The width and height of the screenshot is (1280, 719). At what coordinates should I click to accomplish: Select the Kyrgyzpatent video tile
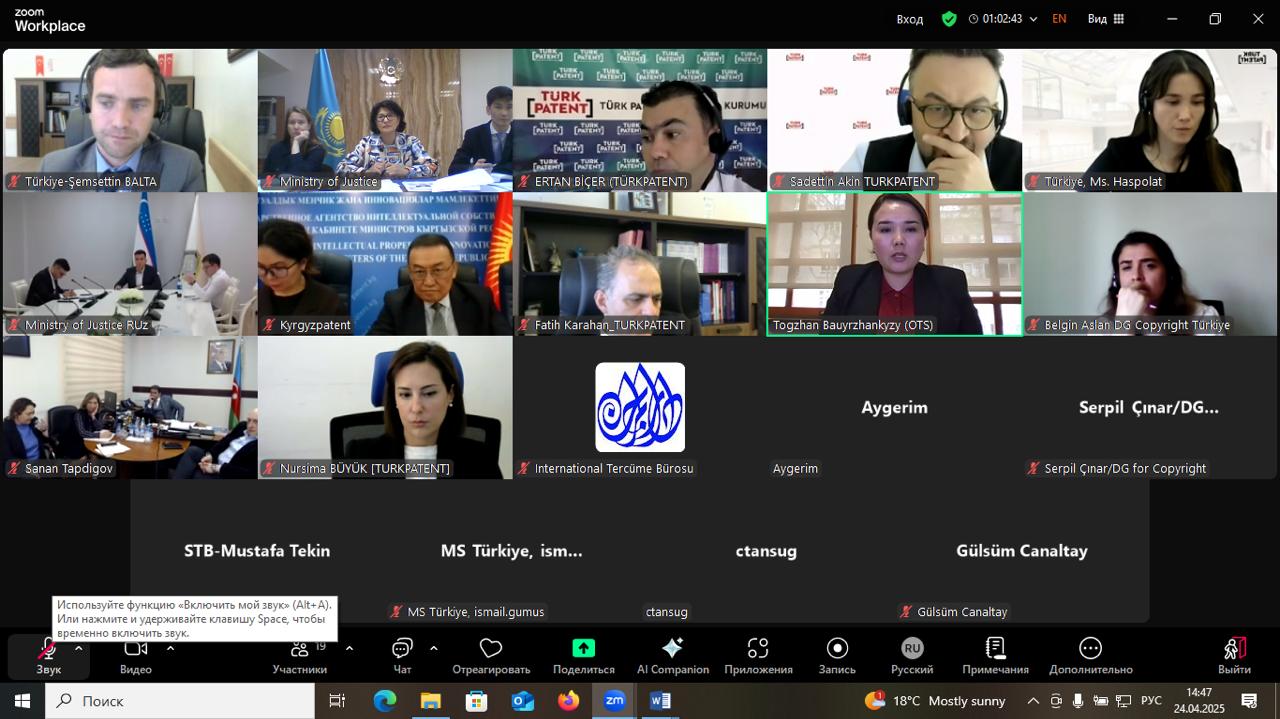385,264
